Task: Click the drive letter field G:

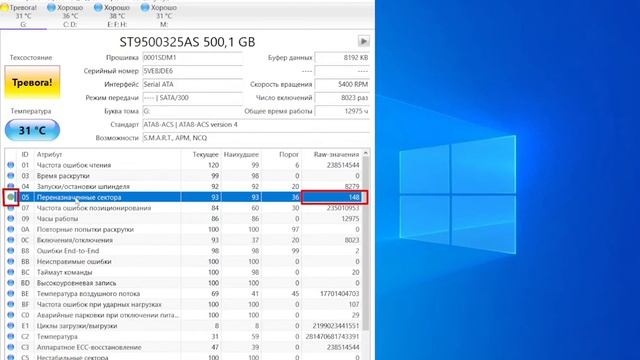Action: click(x=192, y=111)
